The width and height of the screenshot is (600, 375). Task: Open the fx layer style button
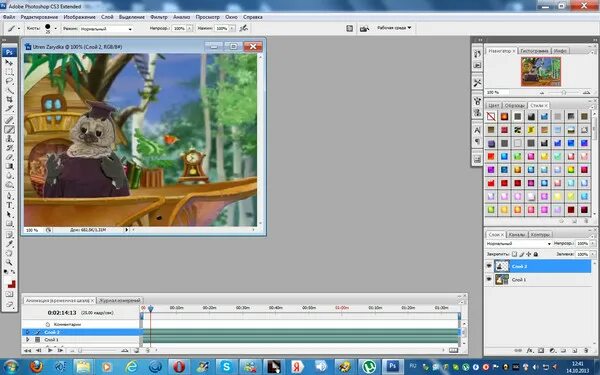coord(530,350)
